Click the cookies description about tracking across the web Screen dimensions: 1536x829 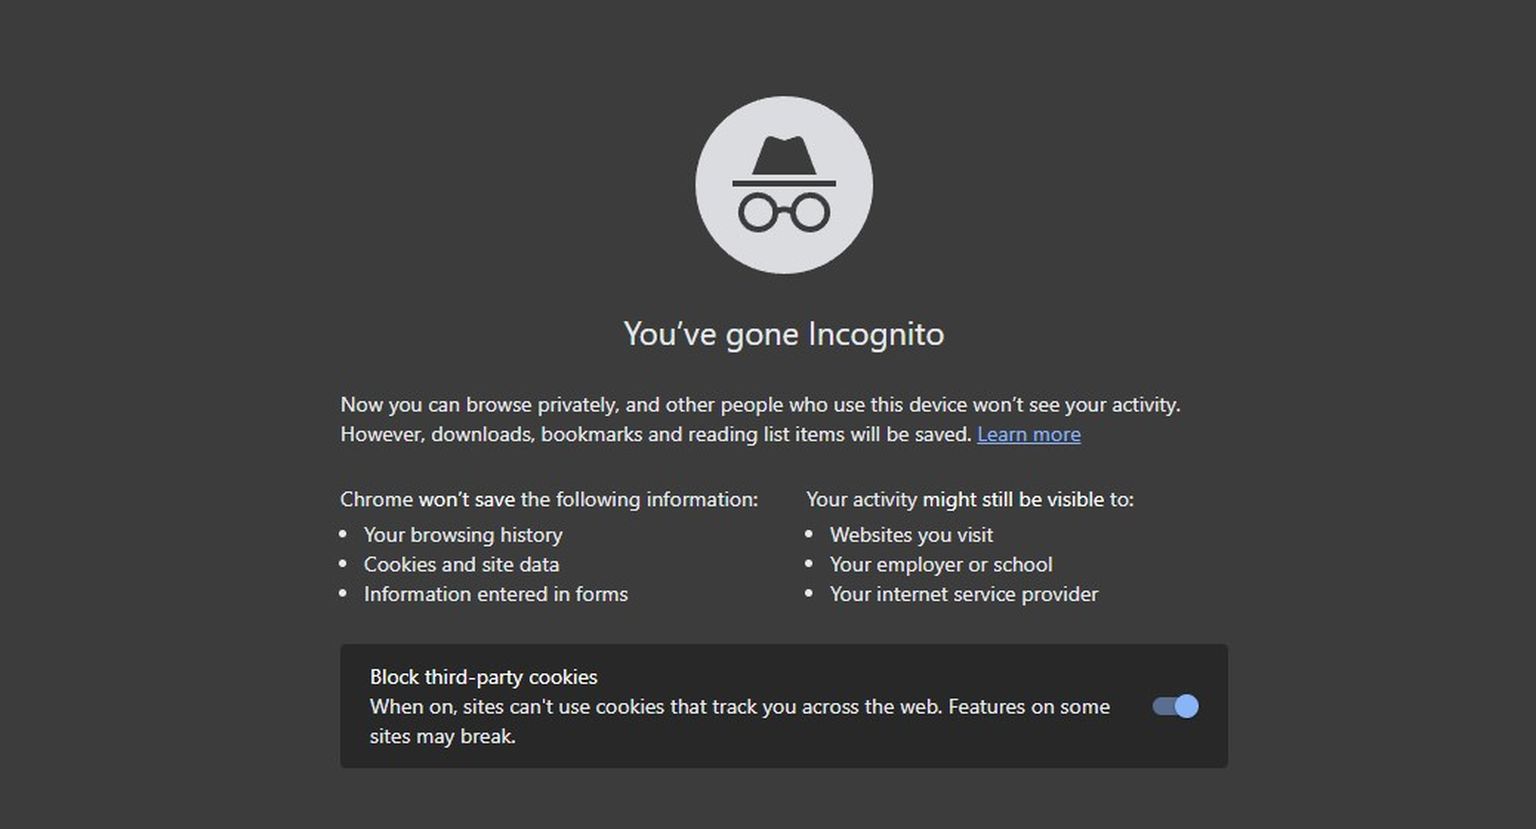(x=740, y=721)
